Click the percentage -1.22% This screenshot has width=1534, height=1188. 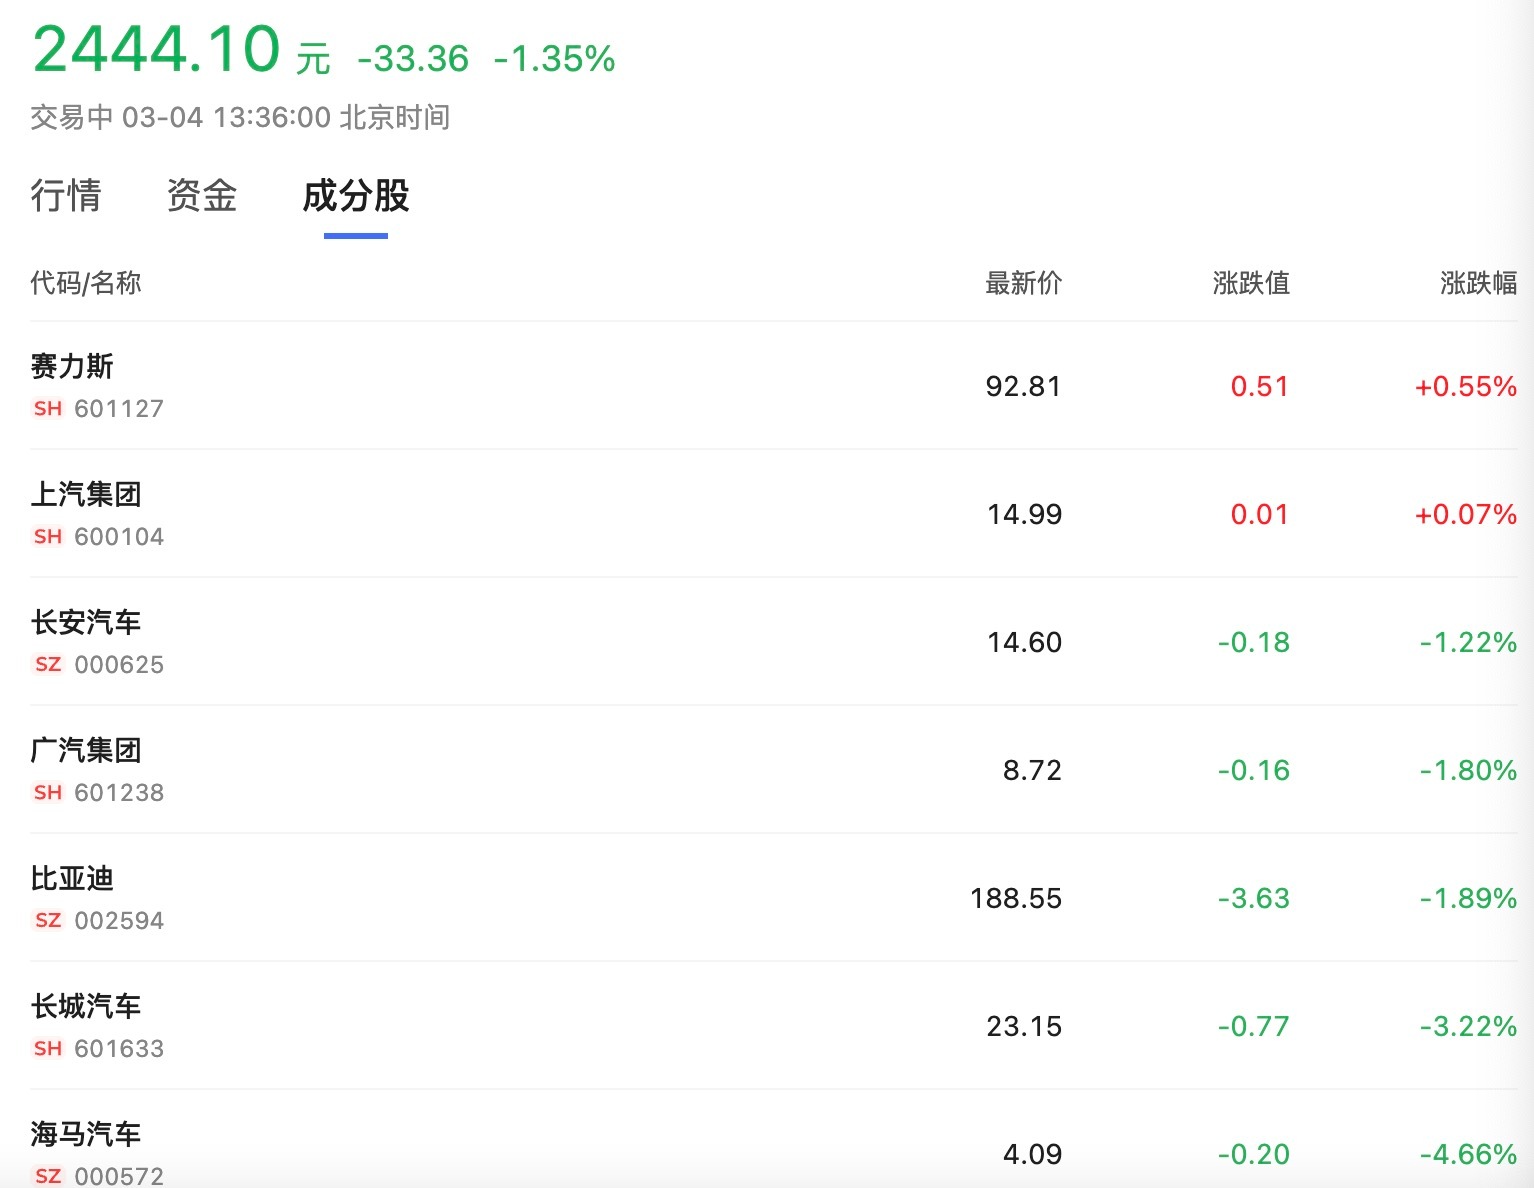point(1469,642)
